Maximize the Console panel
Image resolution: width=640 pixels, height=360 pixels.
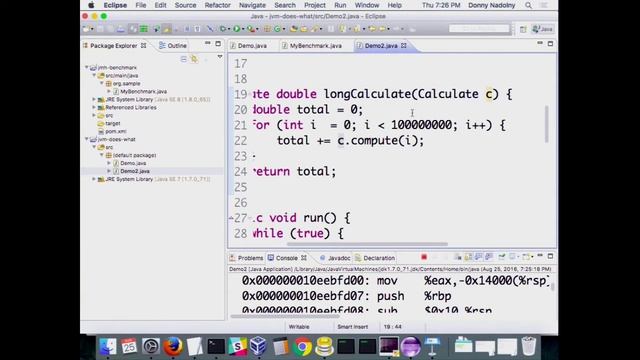tap(550, 256)
